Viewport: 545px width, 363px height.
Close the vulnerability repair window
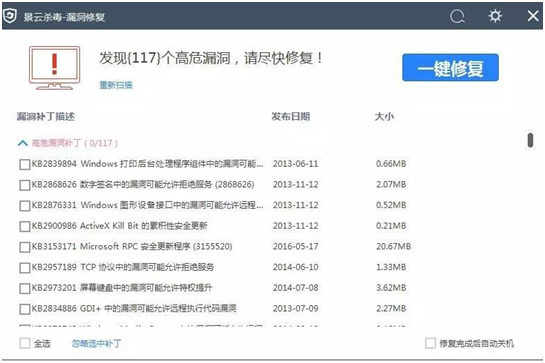coord(533,16)
